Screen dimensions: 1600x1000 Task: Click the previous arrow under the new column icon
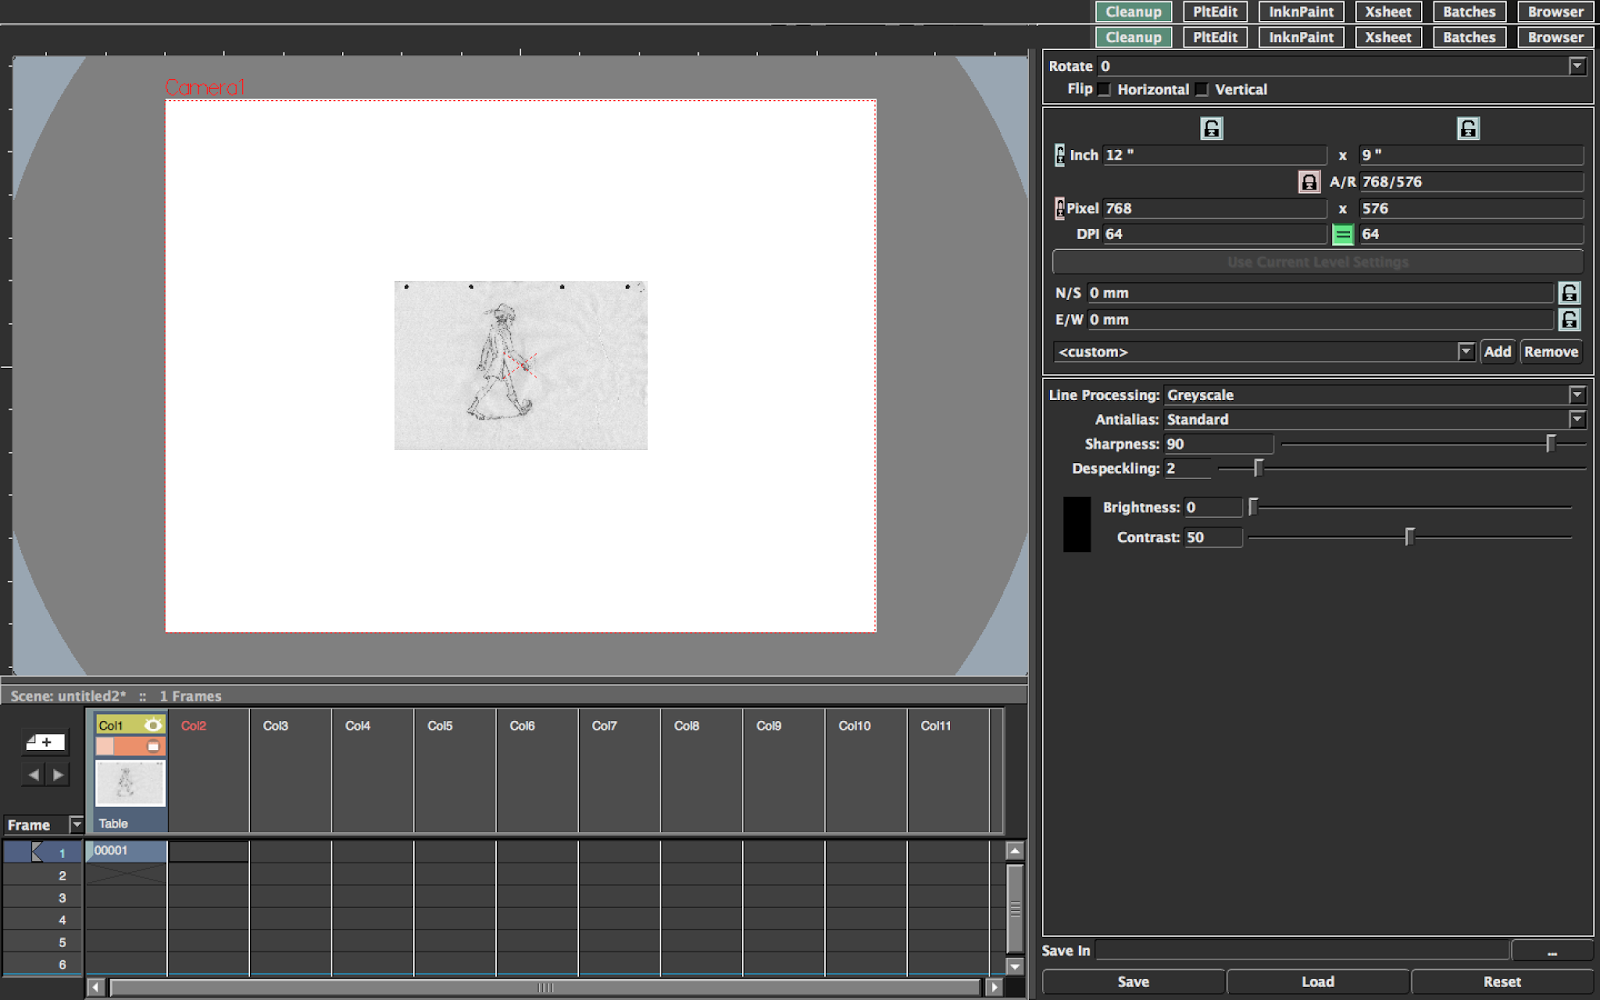point(34,774)
